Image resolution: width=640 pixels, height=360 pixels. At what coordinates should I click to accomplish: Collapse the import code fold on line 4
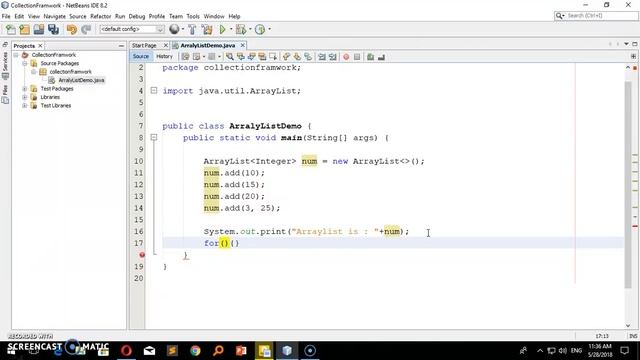coord(154,91)
